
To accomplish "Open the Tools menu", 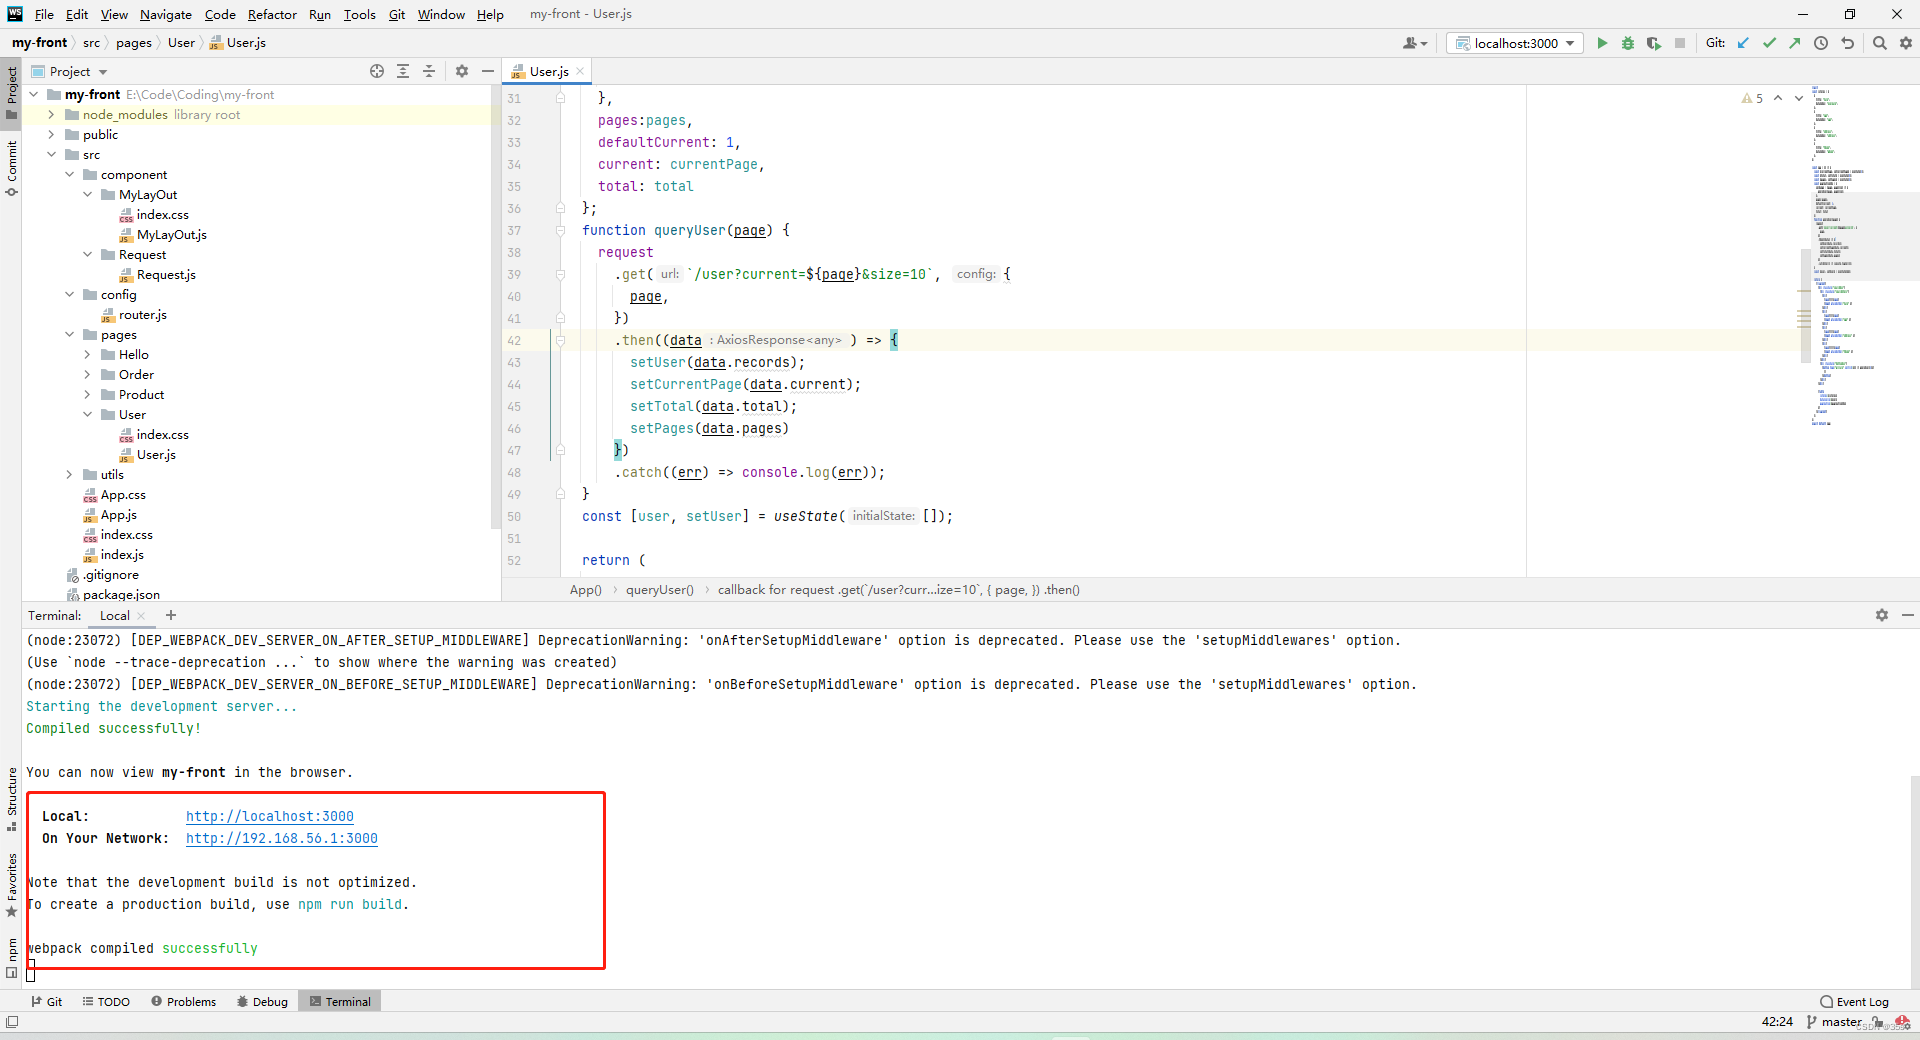I will pos(359,14).
